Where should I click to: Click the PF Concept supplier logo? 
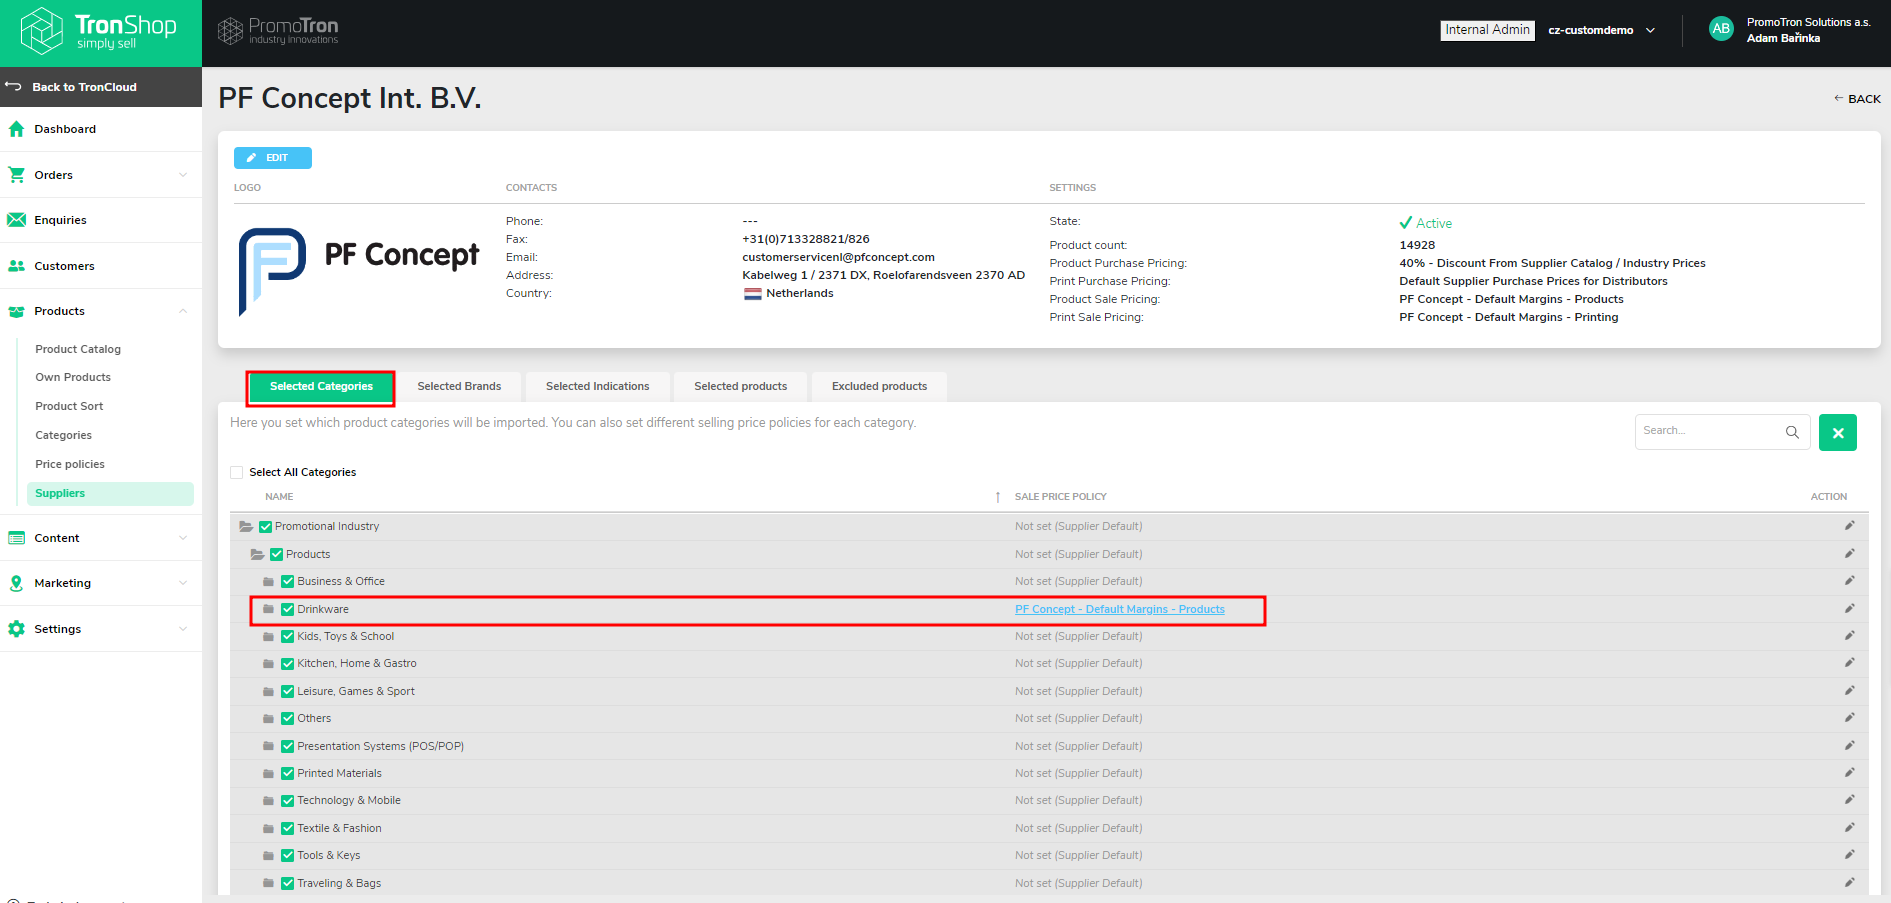(x=358, y=271)
